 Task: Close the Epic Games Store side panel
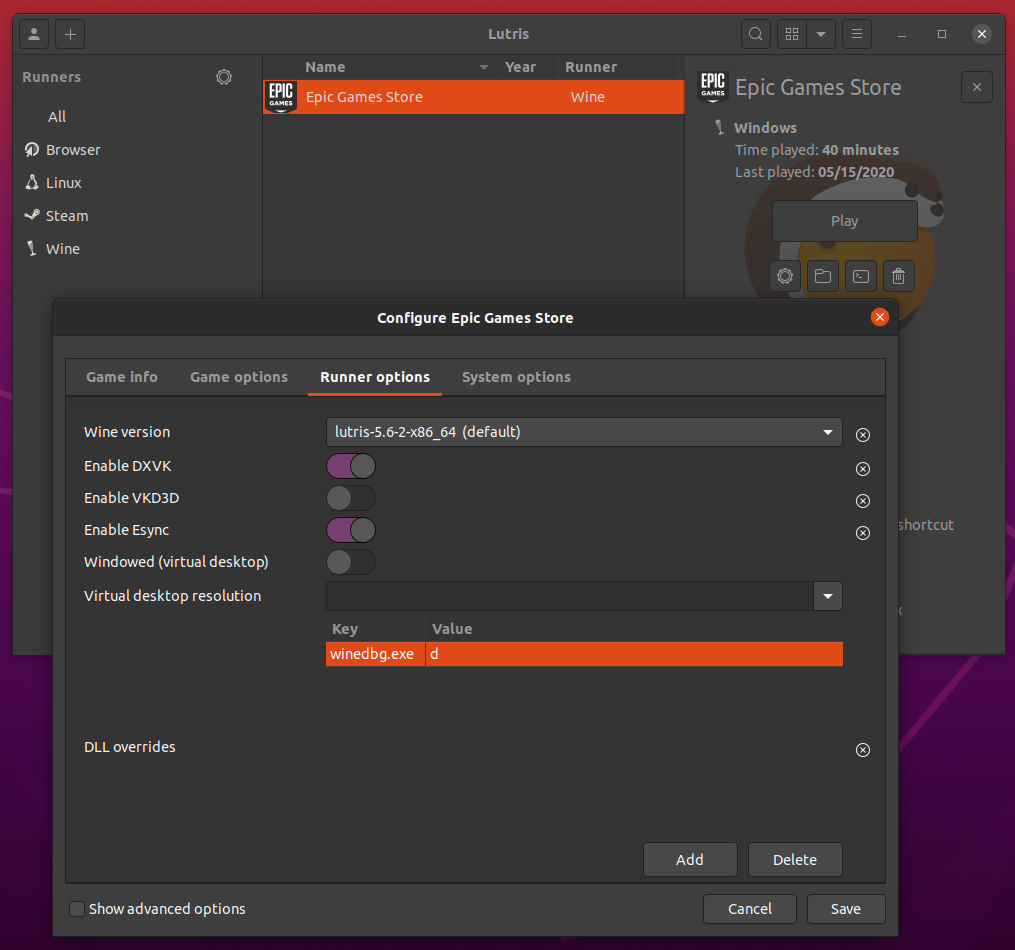click(x=977, y=87)
